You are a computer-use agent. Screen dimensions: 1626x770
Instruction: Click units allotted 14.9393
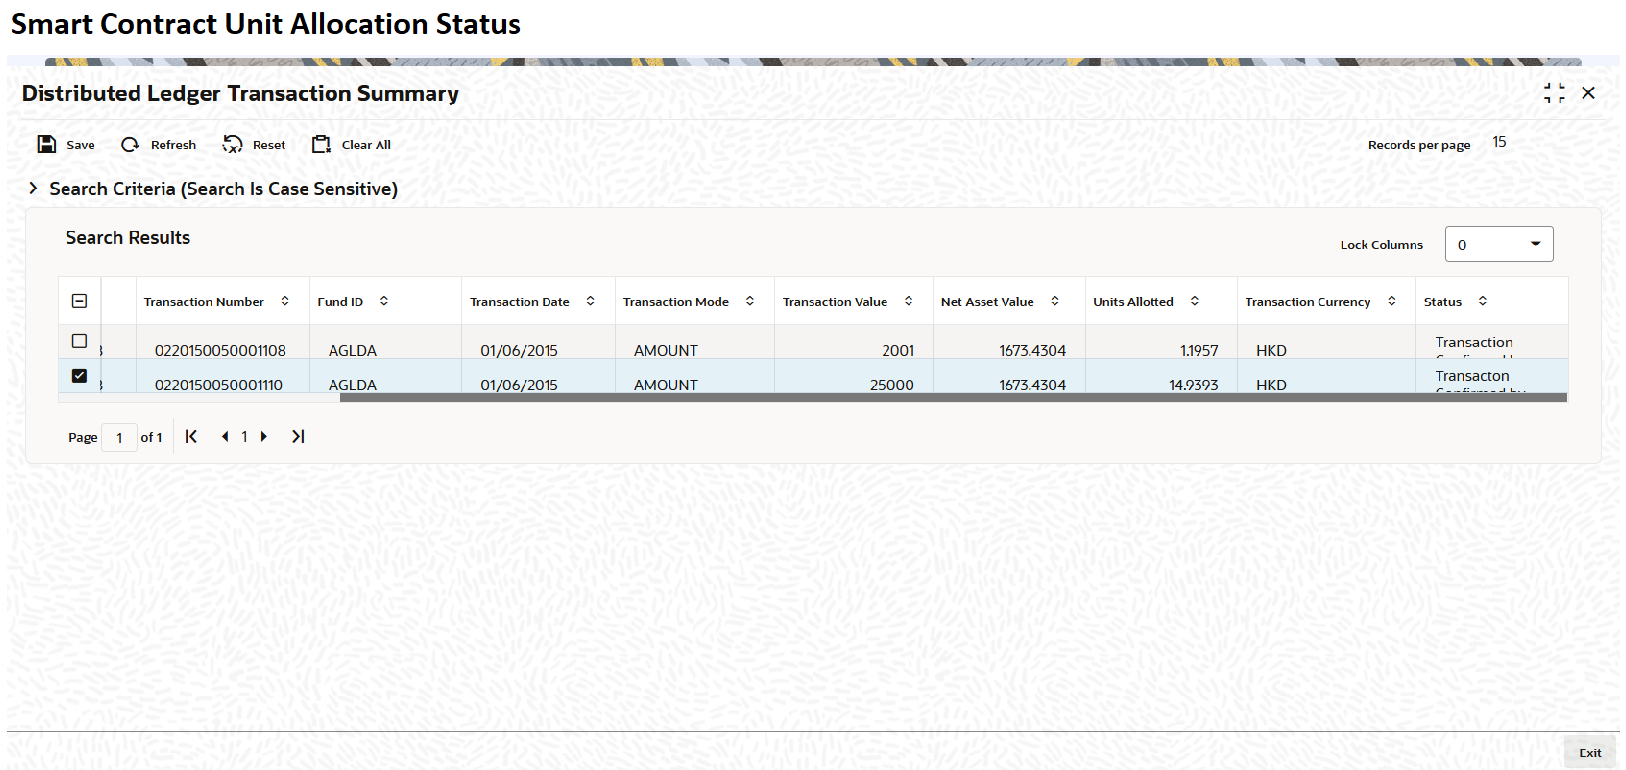coord(1194,385)
